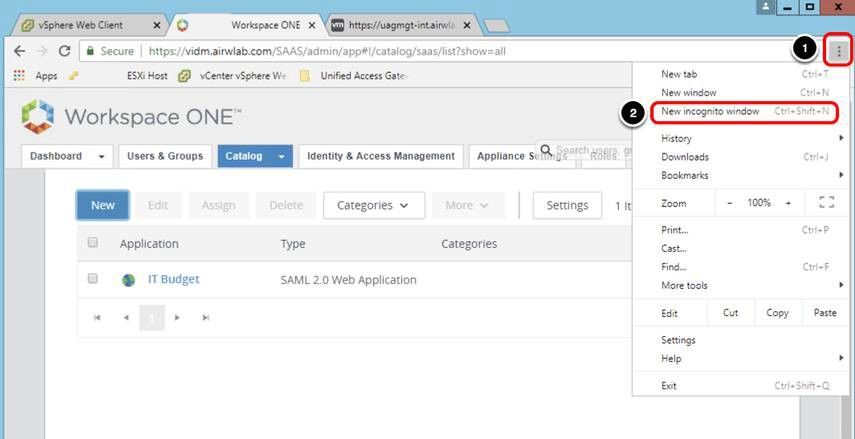Image resolution: width=855 pixels, height=439 pixels.
Task: Expand the Categories dropdown
Action: [373, 205]
